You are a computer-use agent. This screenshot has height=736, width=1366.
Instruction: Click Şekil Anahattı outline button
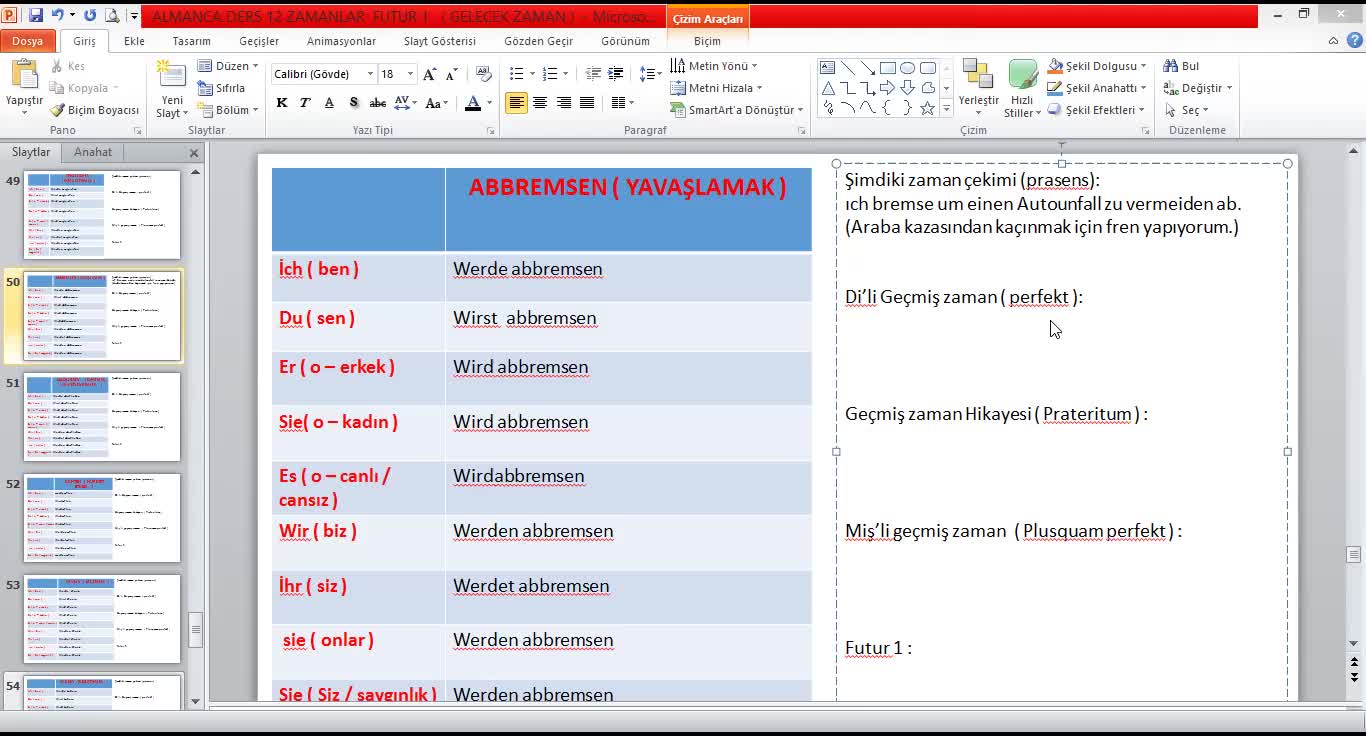coord(1097,88)
